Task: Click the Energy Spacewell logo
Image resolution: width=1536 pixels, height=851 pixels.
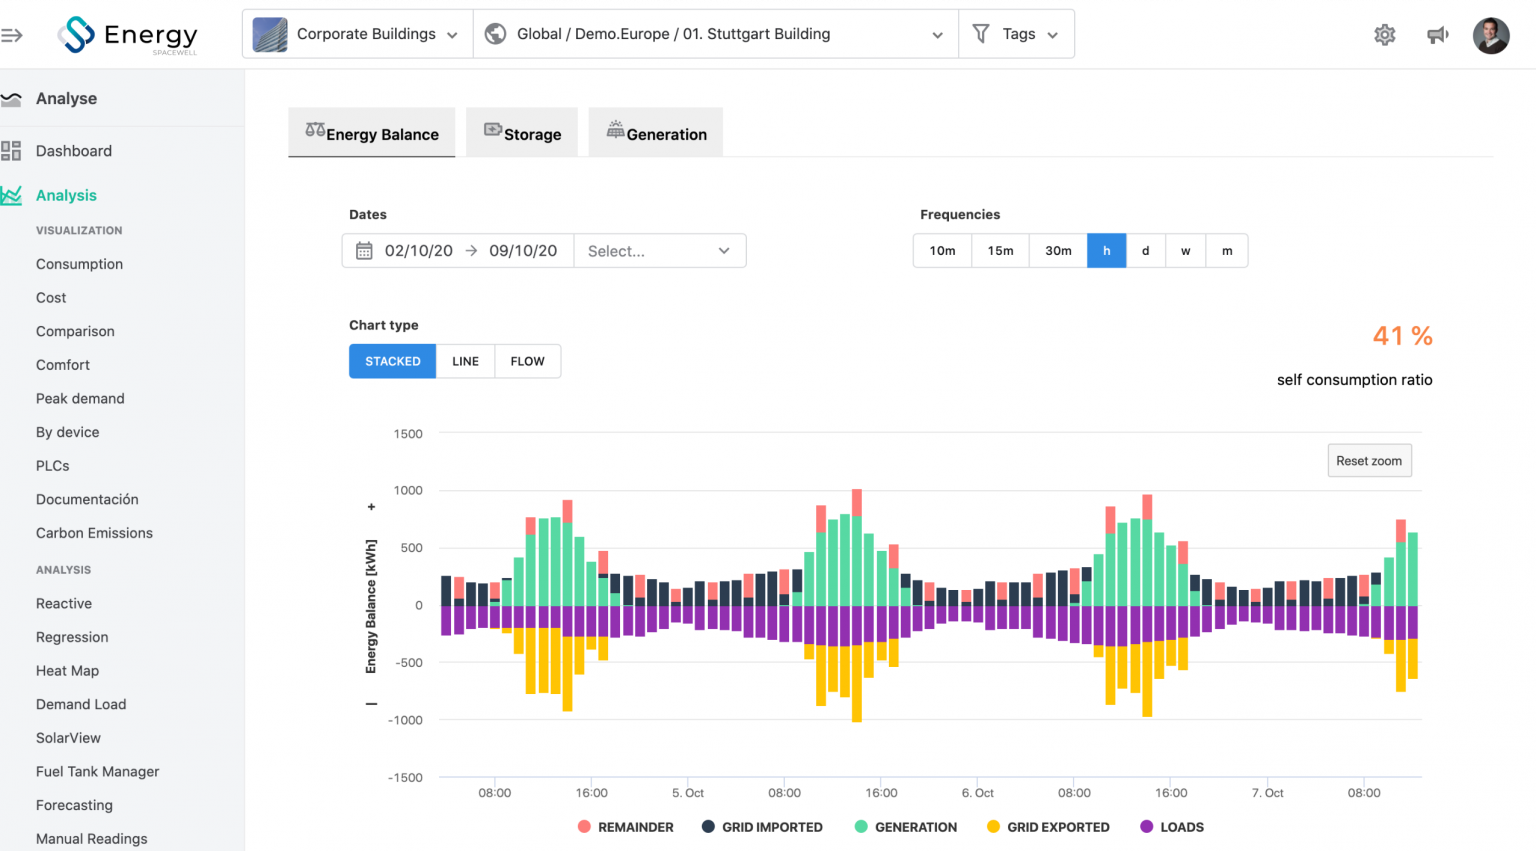Action: 127,35
